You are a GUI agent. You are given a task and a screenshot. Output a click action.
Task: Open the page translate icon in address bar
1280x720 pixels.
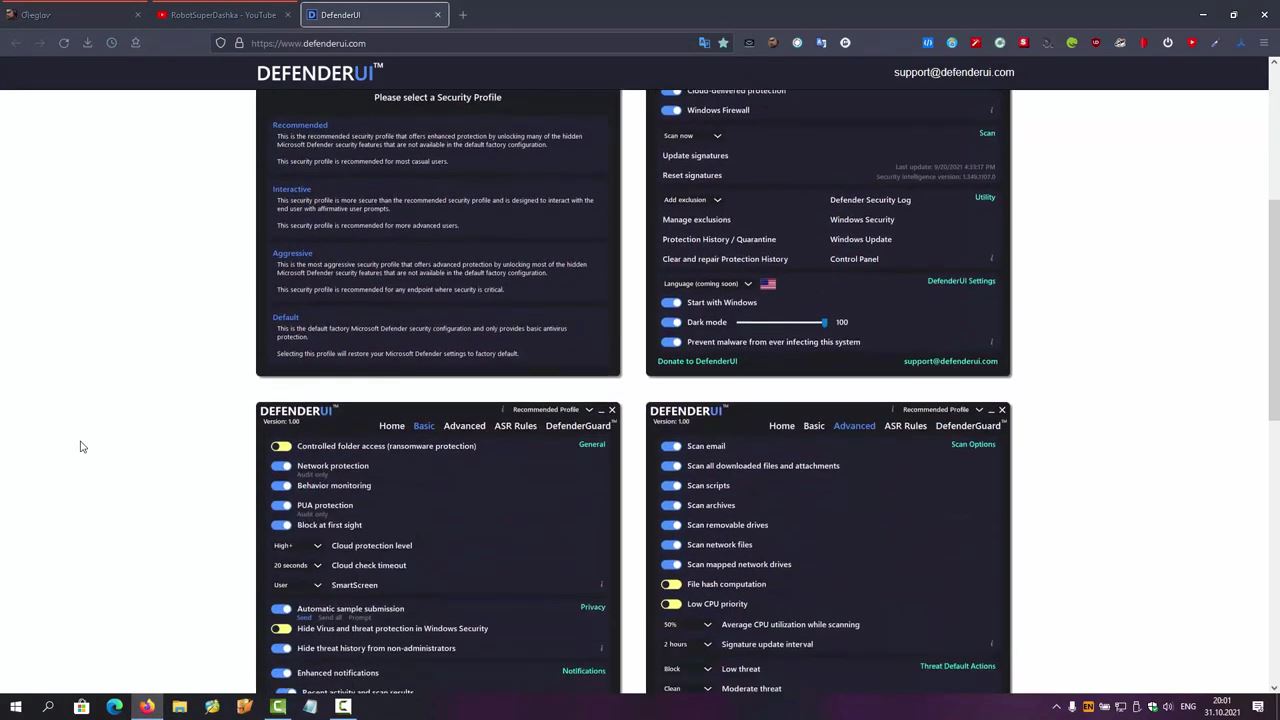704,43
